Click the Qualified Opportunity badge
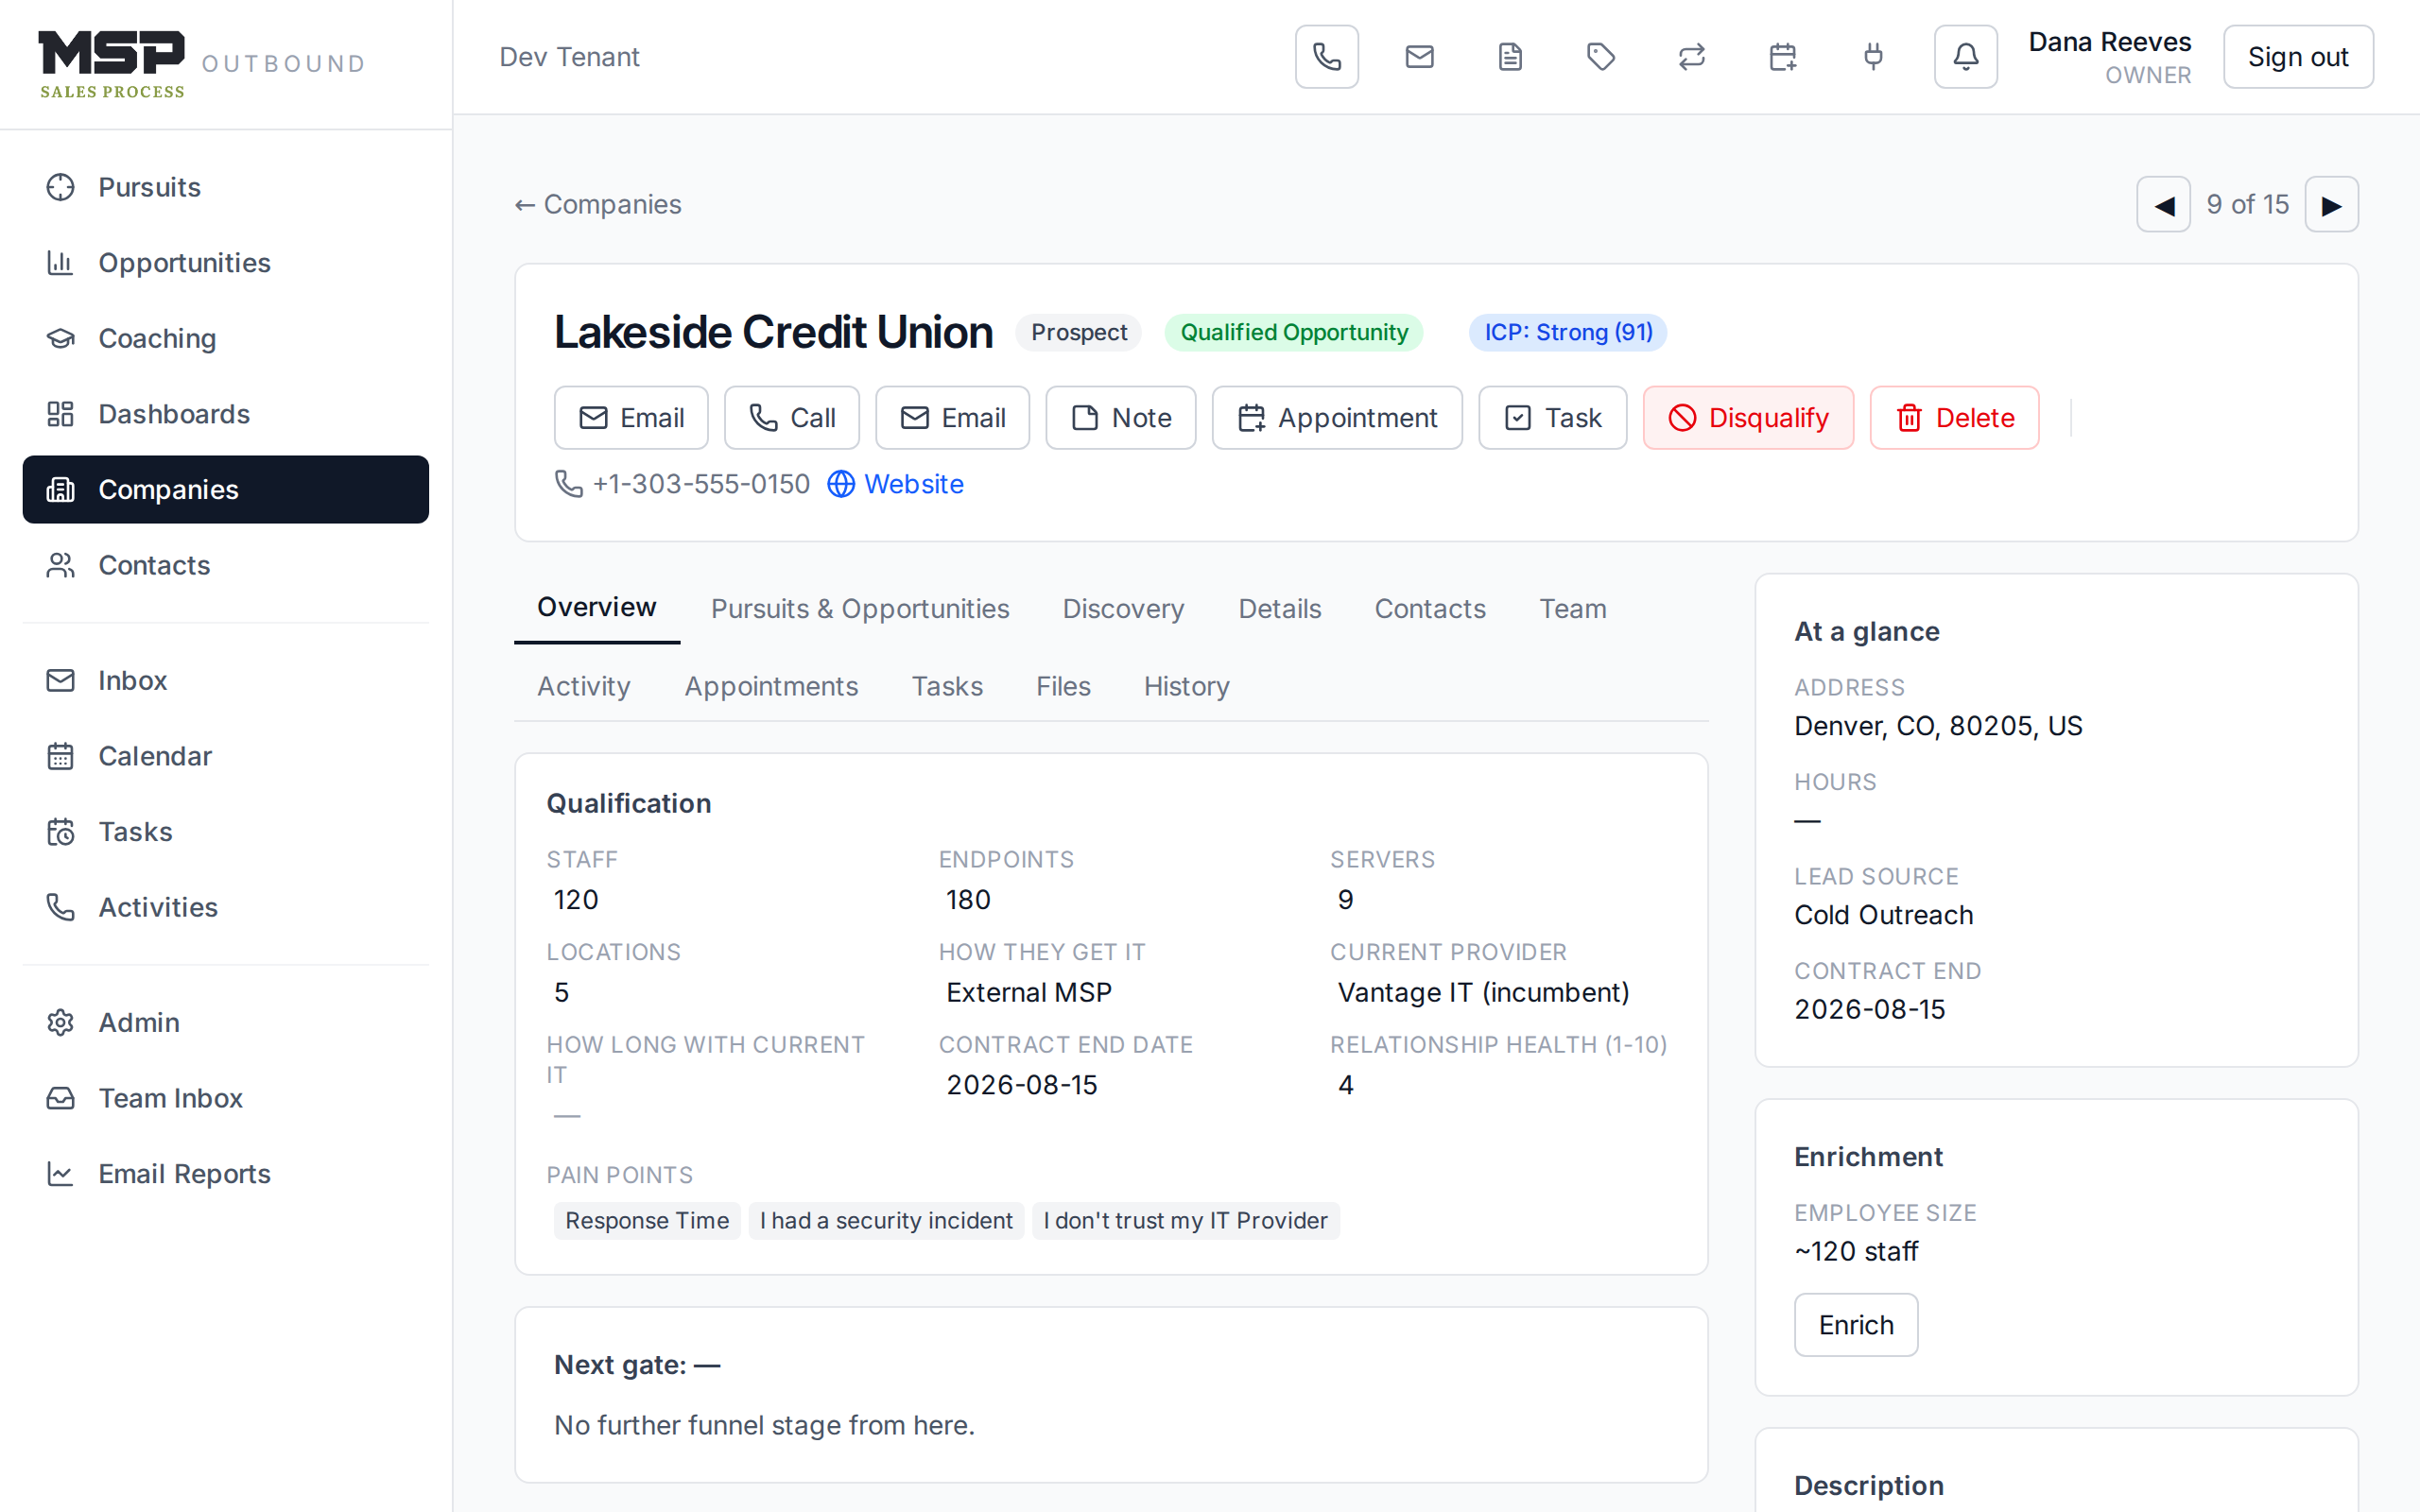 pyautogui.click(x=1294, y=333)
